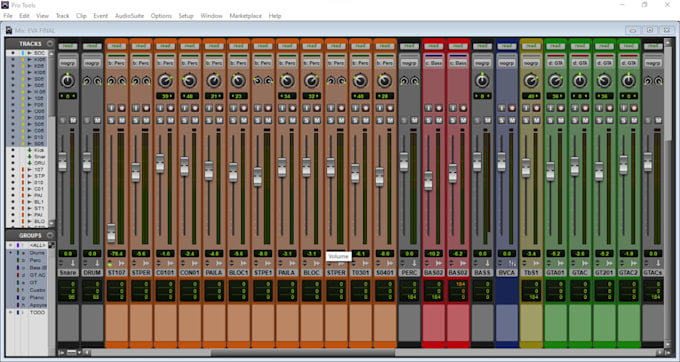Image resolution: width=680 pixels, height=362 pixels.
Task: Open the Marketplace menu
Action: click(245, 16)
